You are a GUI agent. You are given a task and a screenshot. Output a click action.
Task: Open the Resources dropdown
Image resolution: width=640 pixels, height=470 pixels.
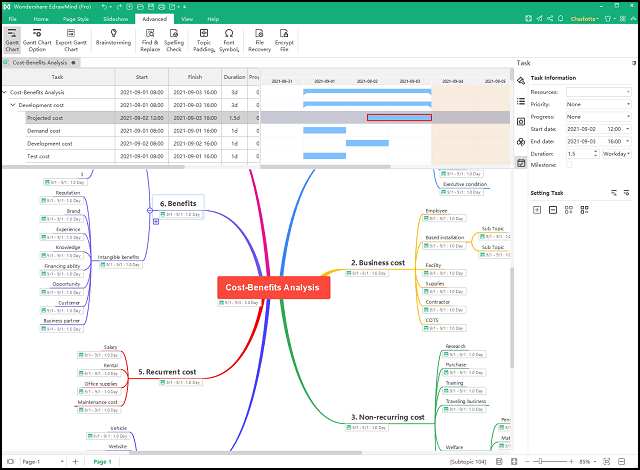point(598,92)
